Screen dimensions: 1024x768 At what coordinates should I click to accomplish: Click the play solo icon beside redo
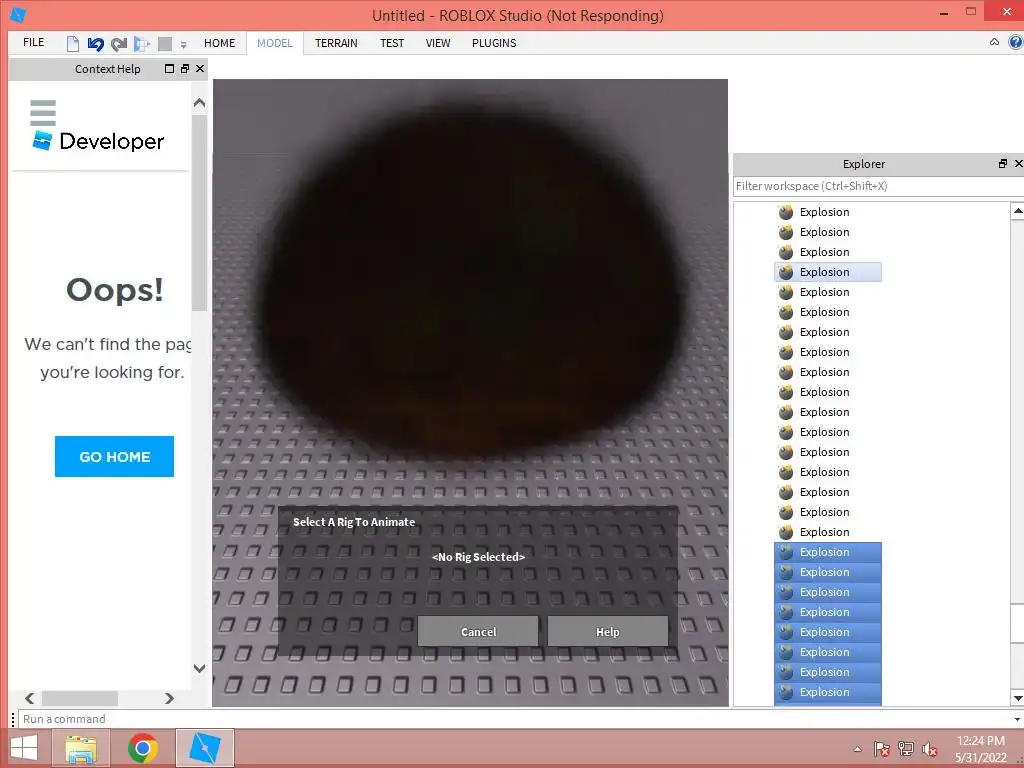click(x=141, y=44)
